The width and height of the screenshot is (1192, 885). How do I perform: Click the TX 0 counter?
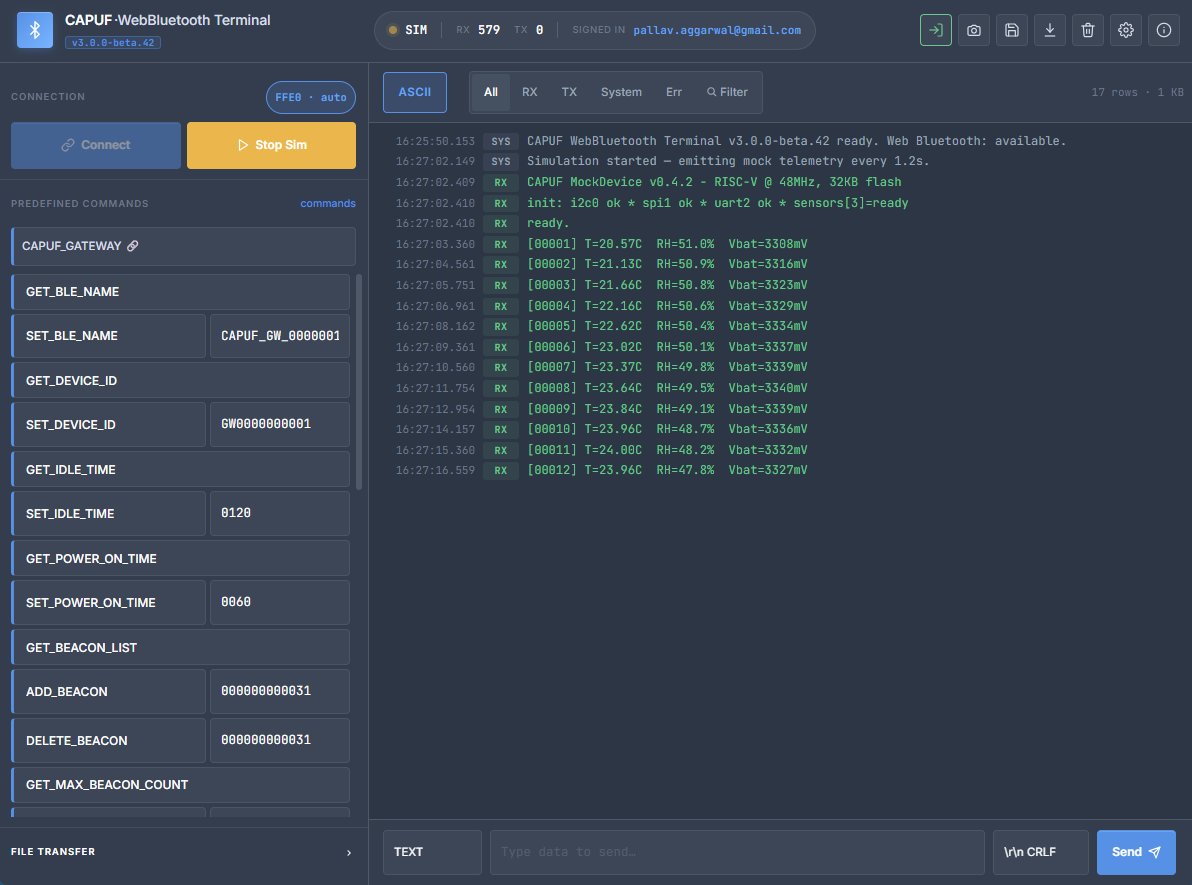coord(528,30)
